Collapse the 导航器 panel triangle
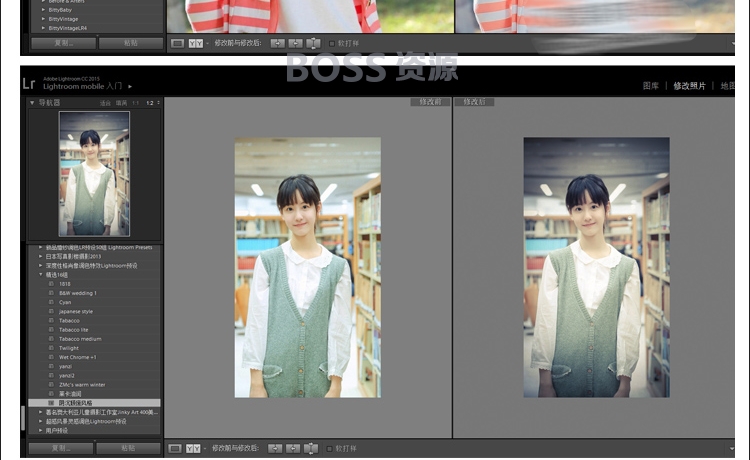This screenshot has height=460, width=750. (x=32, y=102)
